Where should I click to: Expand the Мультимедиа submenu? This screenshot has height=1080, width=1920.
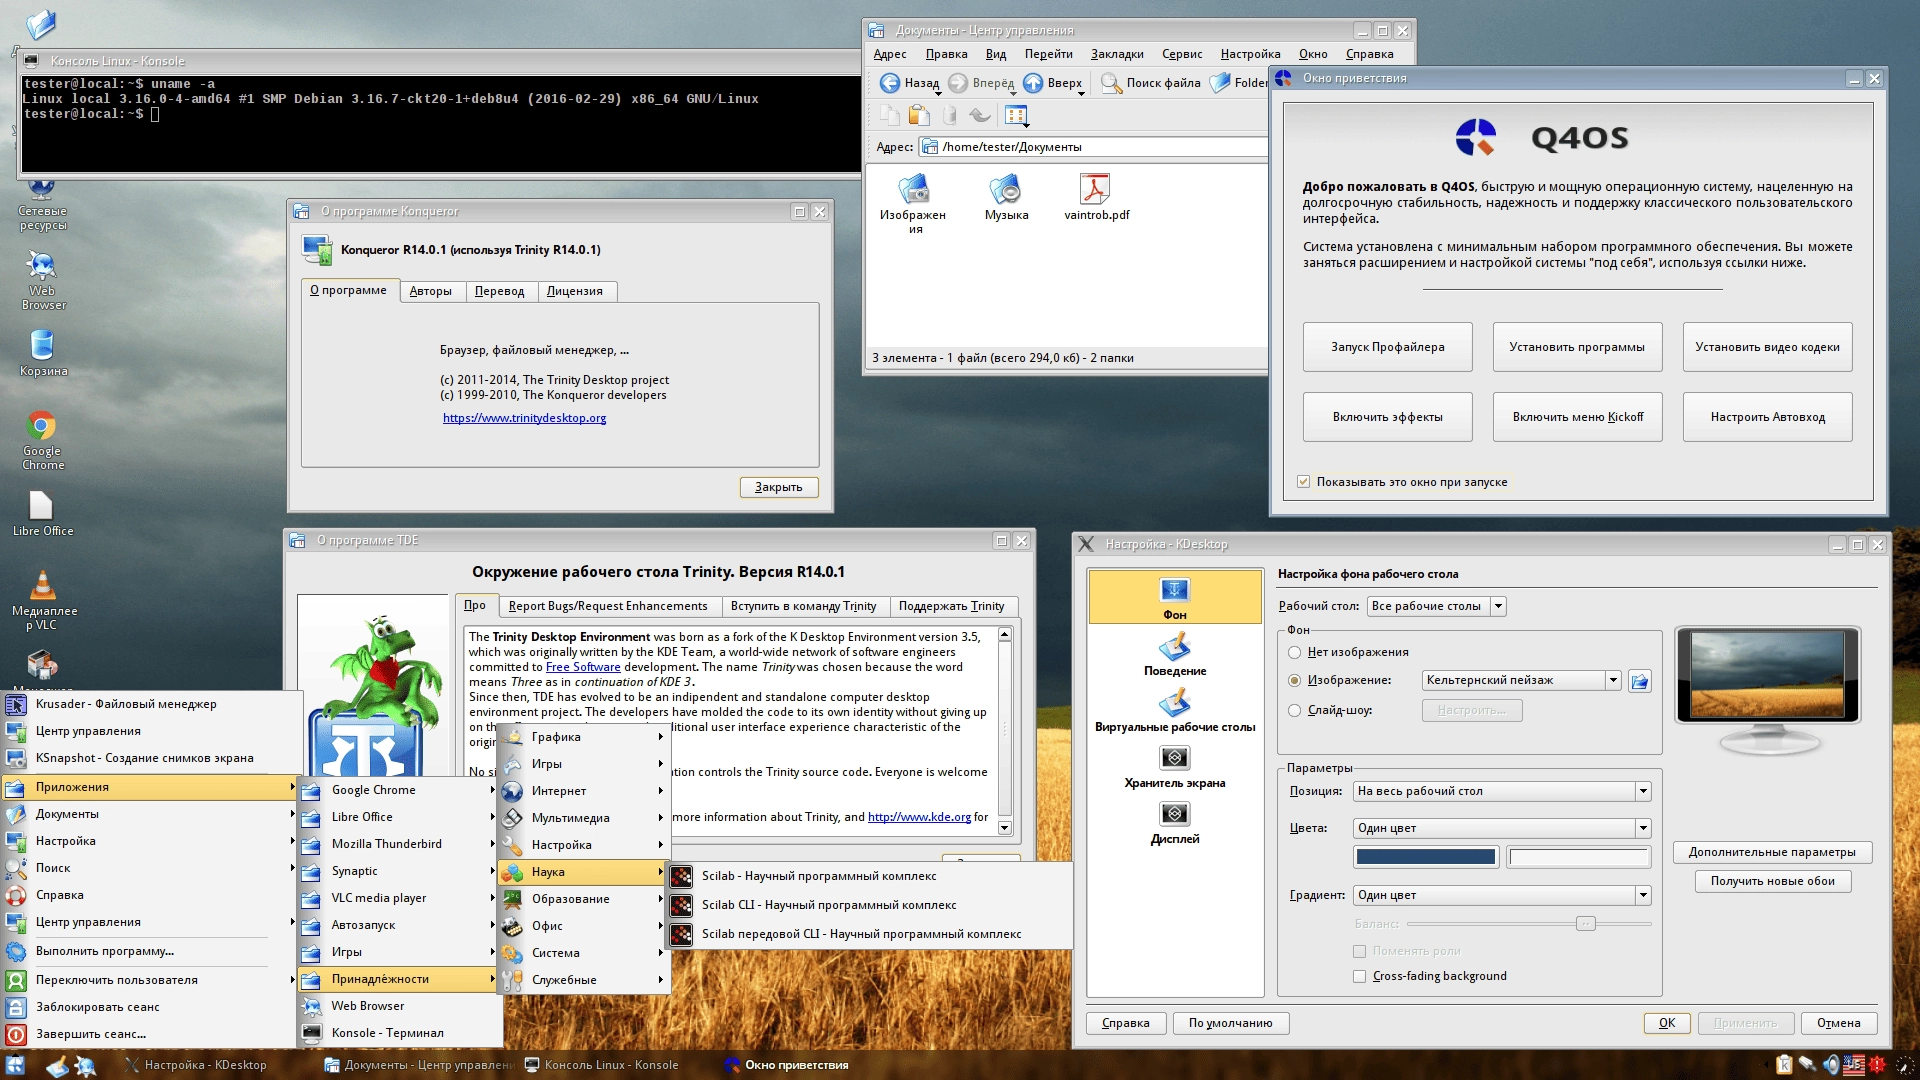click(583, 818)
